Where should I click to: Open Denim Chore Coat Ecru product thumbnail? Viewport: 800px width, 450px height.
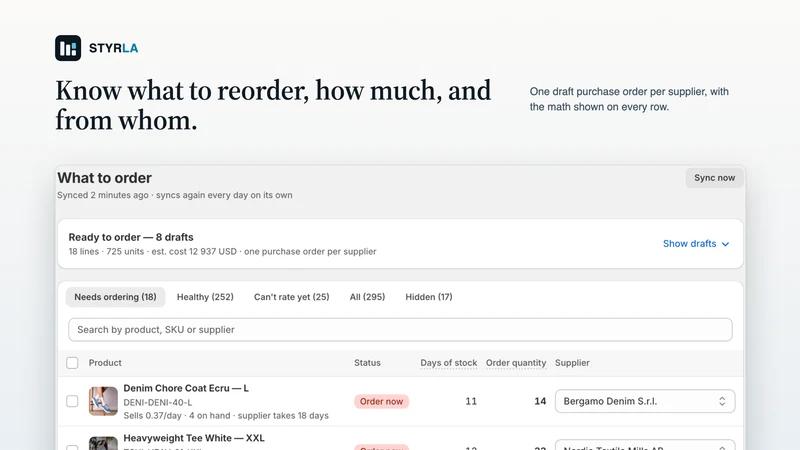click(x=103, y=401)
